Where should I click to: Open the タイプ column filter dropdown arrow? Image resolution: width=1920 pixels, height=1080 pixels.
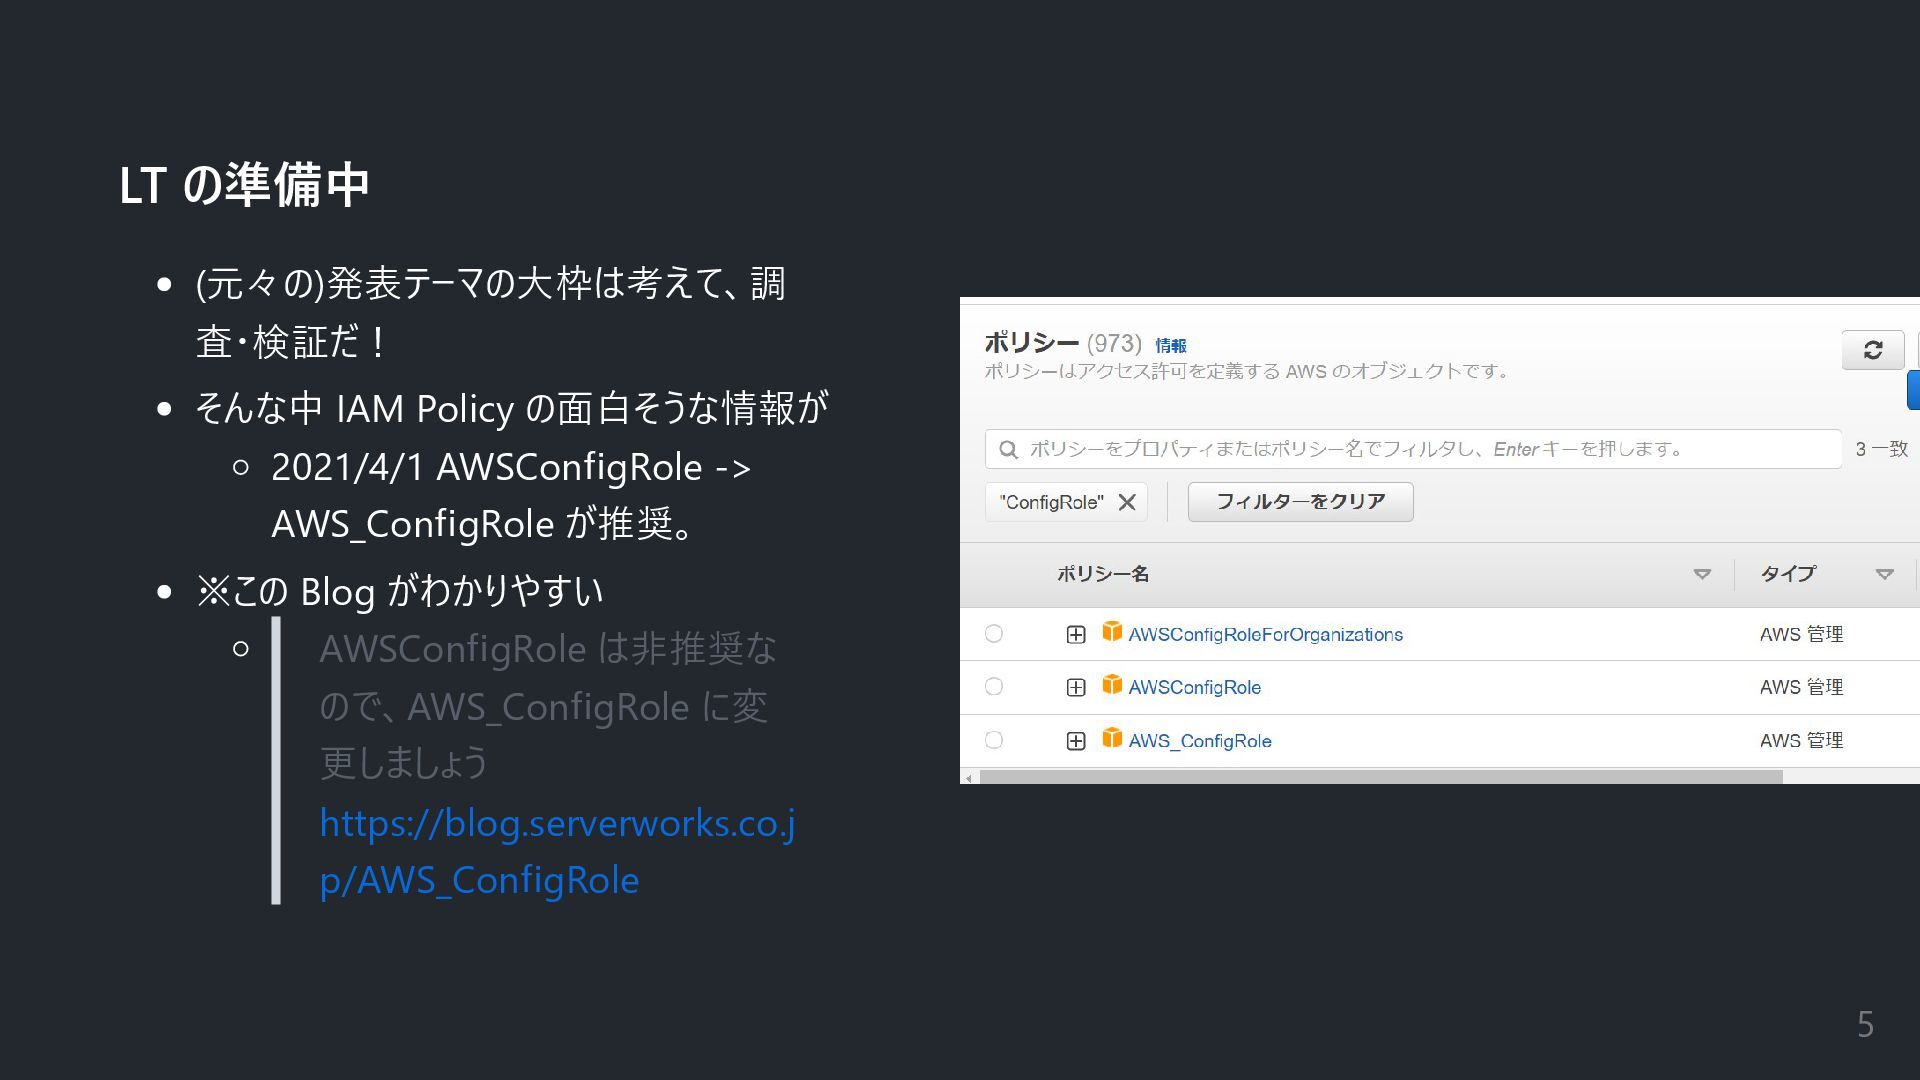[x=1884, y=574]
